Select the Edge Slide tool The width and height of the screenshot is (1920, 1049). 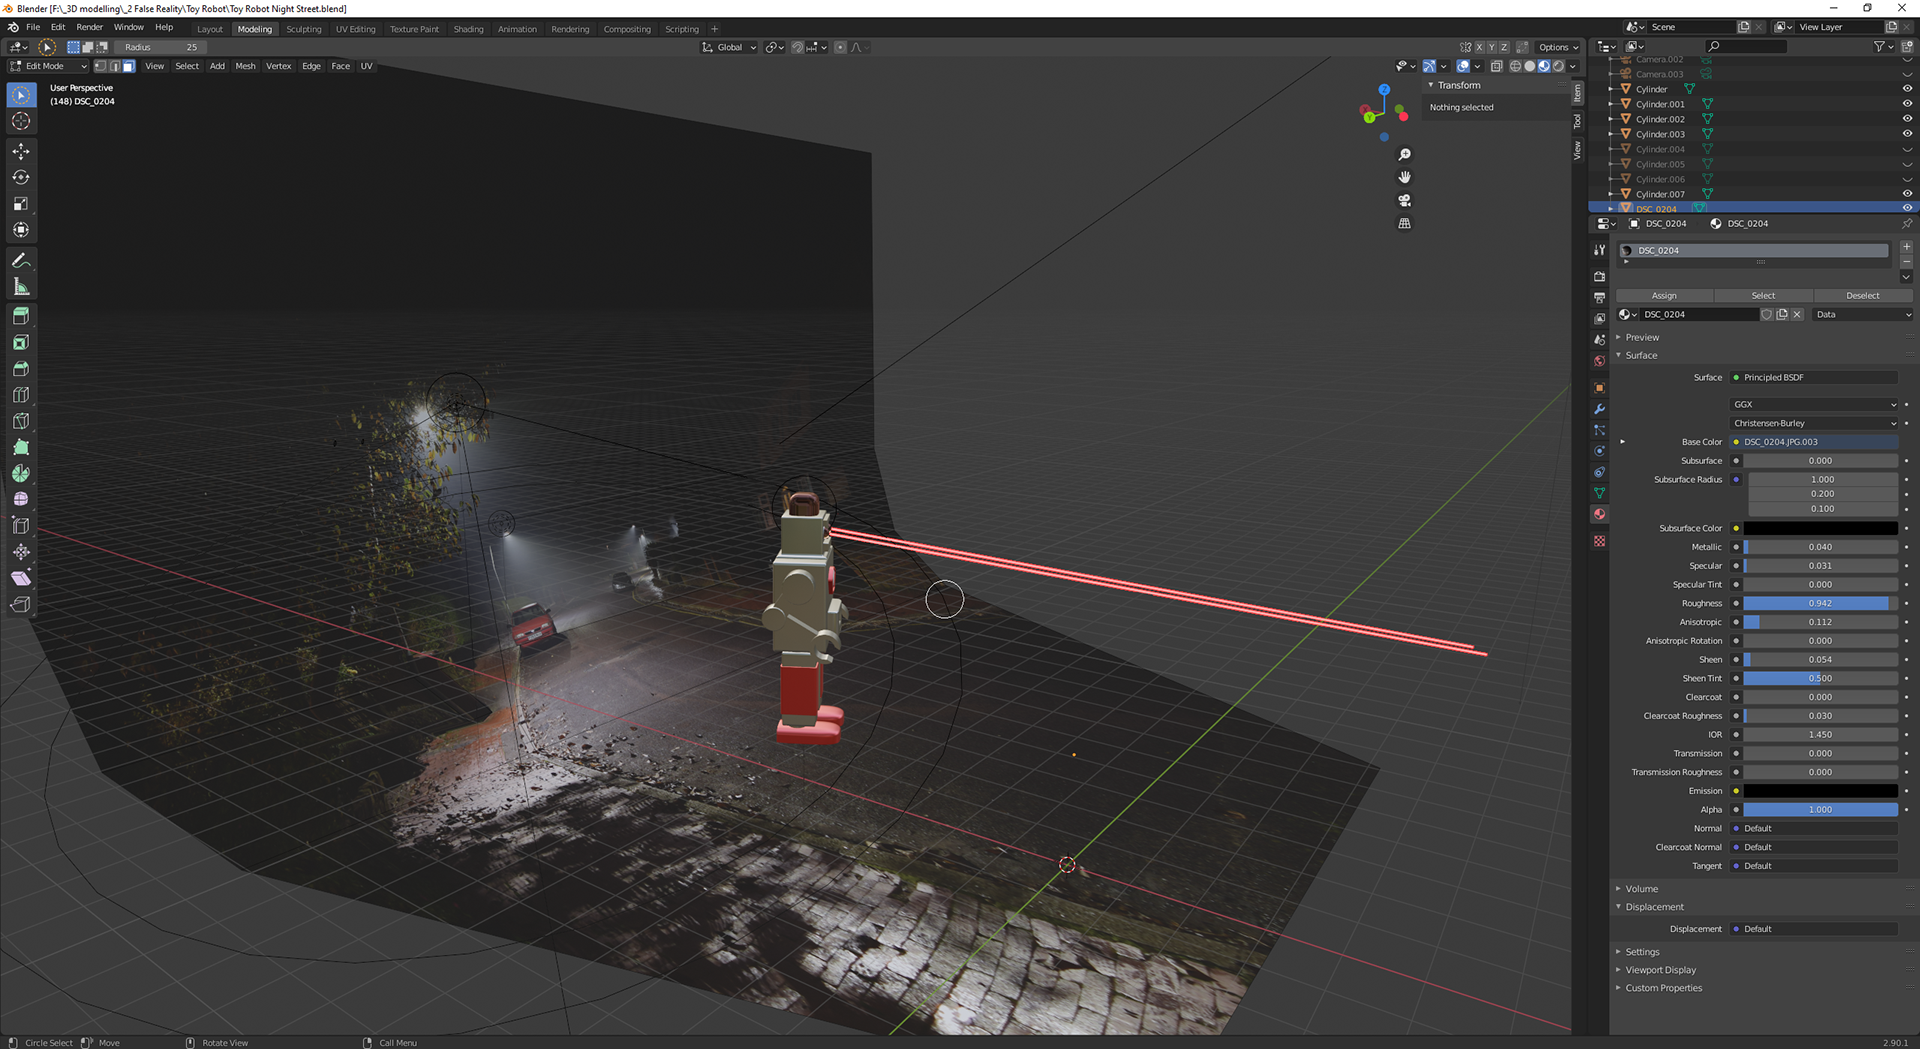pos(21,525)
